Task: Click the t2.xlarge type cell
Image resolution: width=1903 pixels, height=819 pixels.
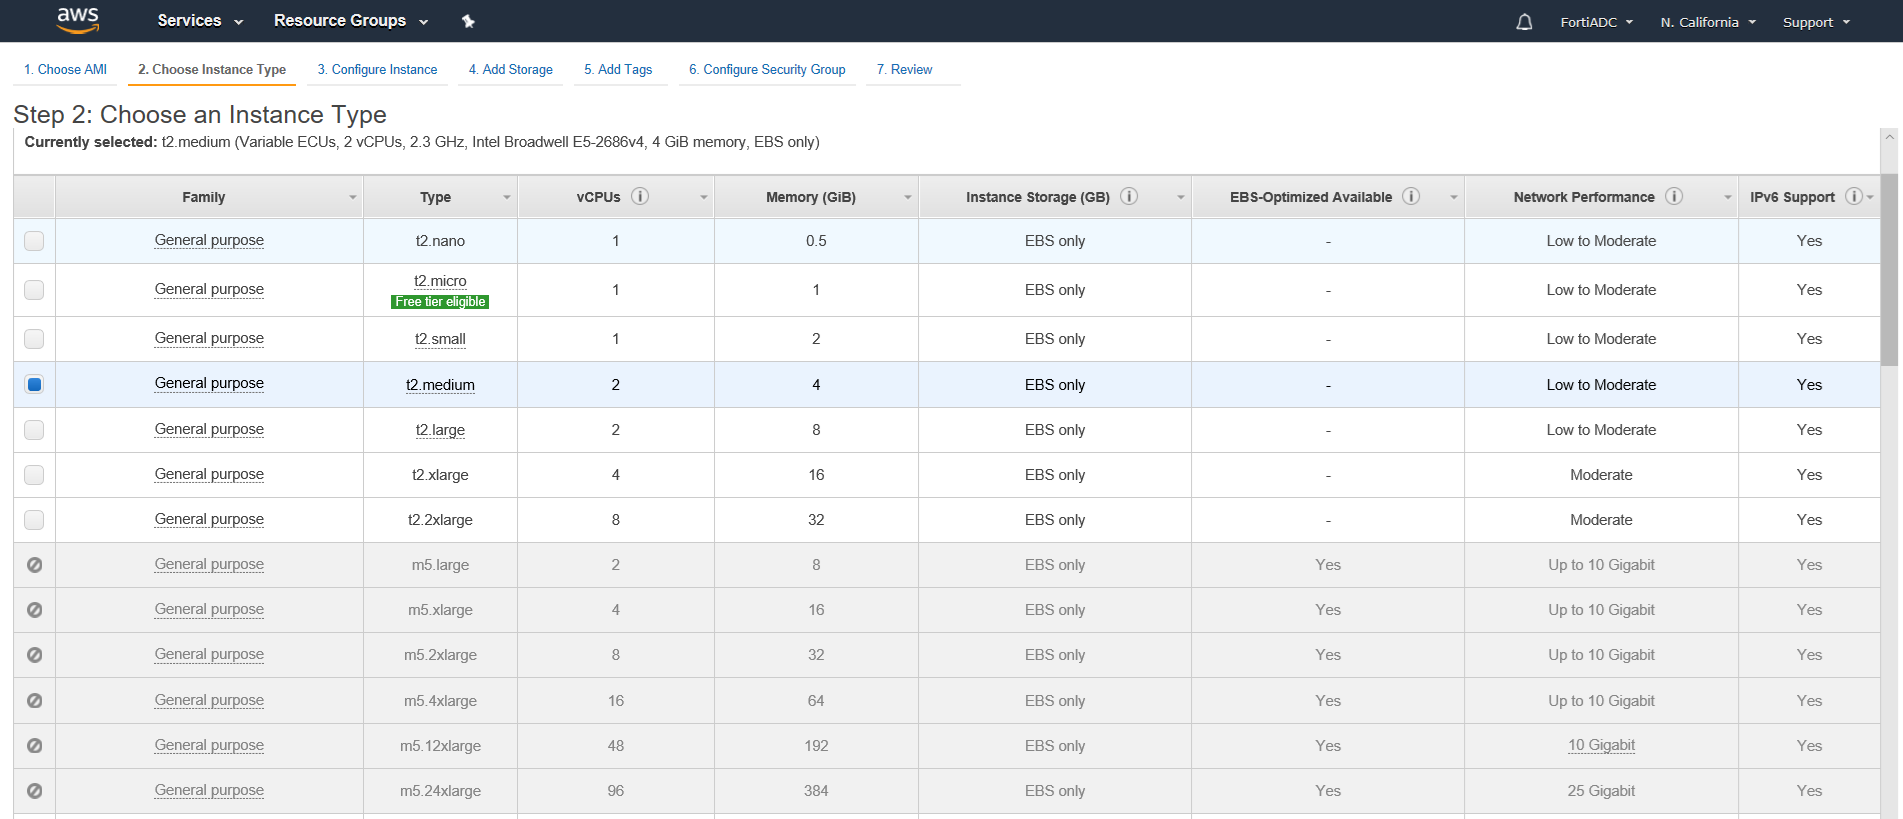Action: [440, 475]
